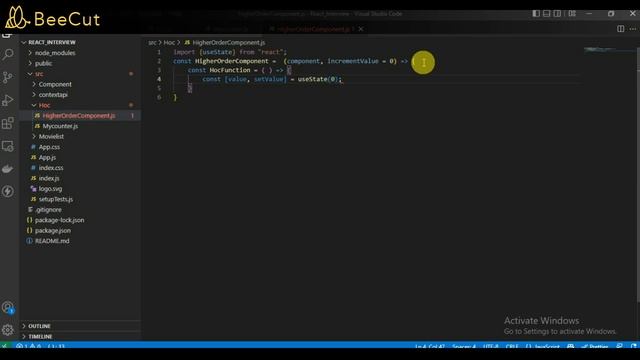Open the Remote Explorer view

pos(8,146)
